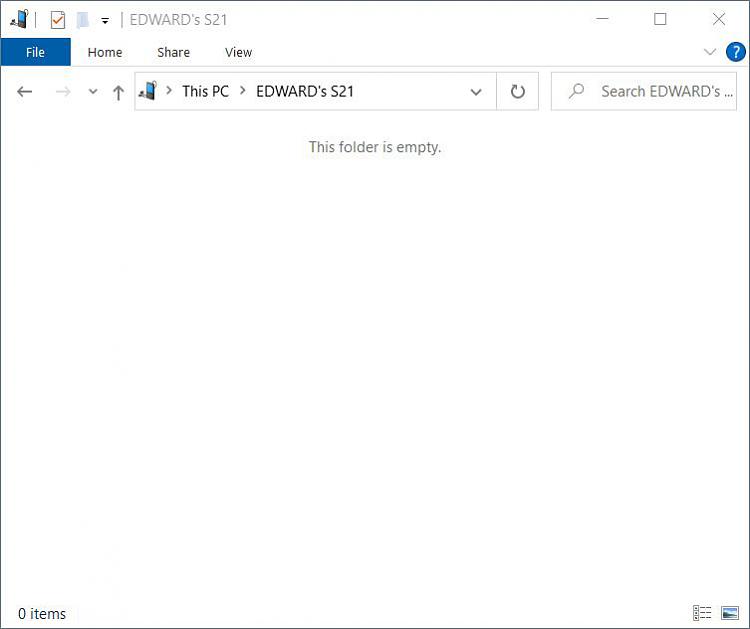Click the Properties checkmark quick access icon

(x=58, y=20)
